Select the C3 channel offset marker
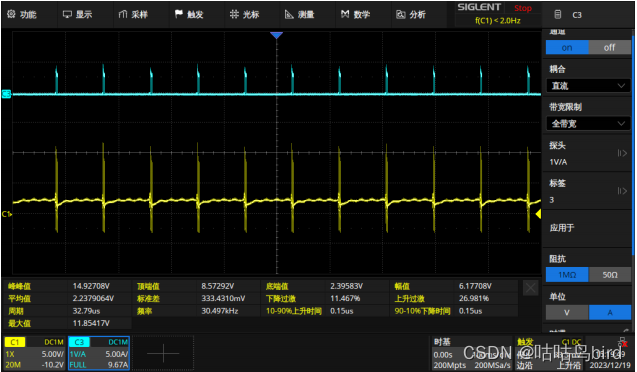This screenshot has height=372, width=637. coord(6,94)
